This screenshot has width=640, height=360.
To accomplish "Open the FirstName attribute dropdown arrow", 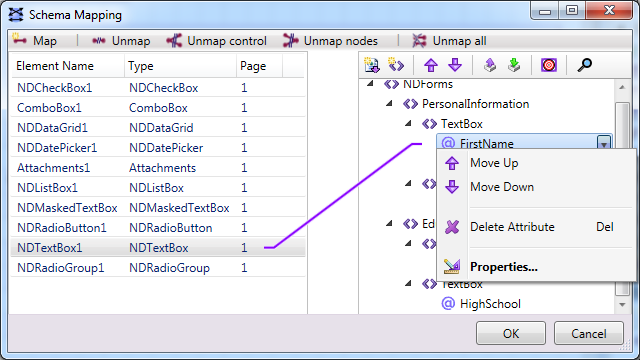I will coord(604,143).
